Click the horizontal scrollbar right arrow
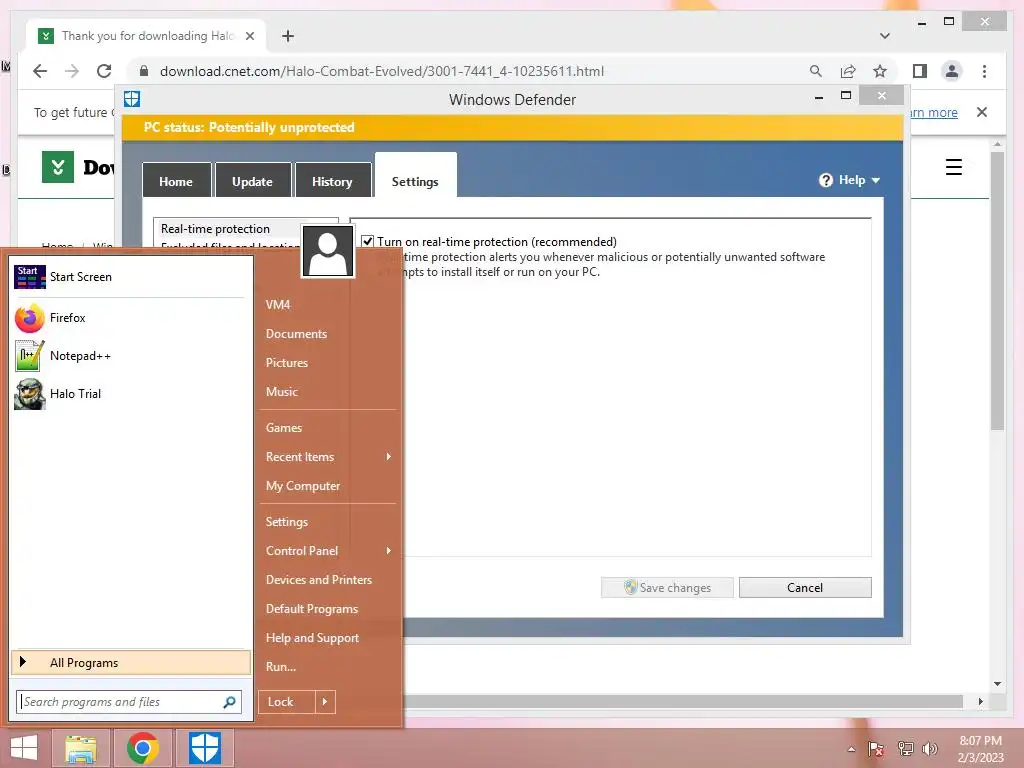This screenshot has height=768, width=1024. click(x=980, y=701)
